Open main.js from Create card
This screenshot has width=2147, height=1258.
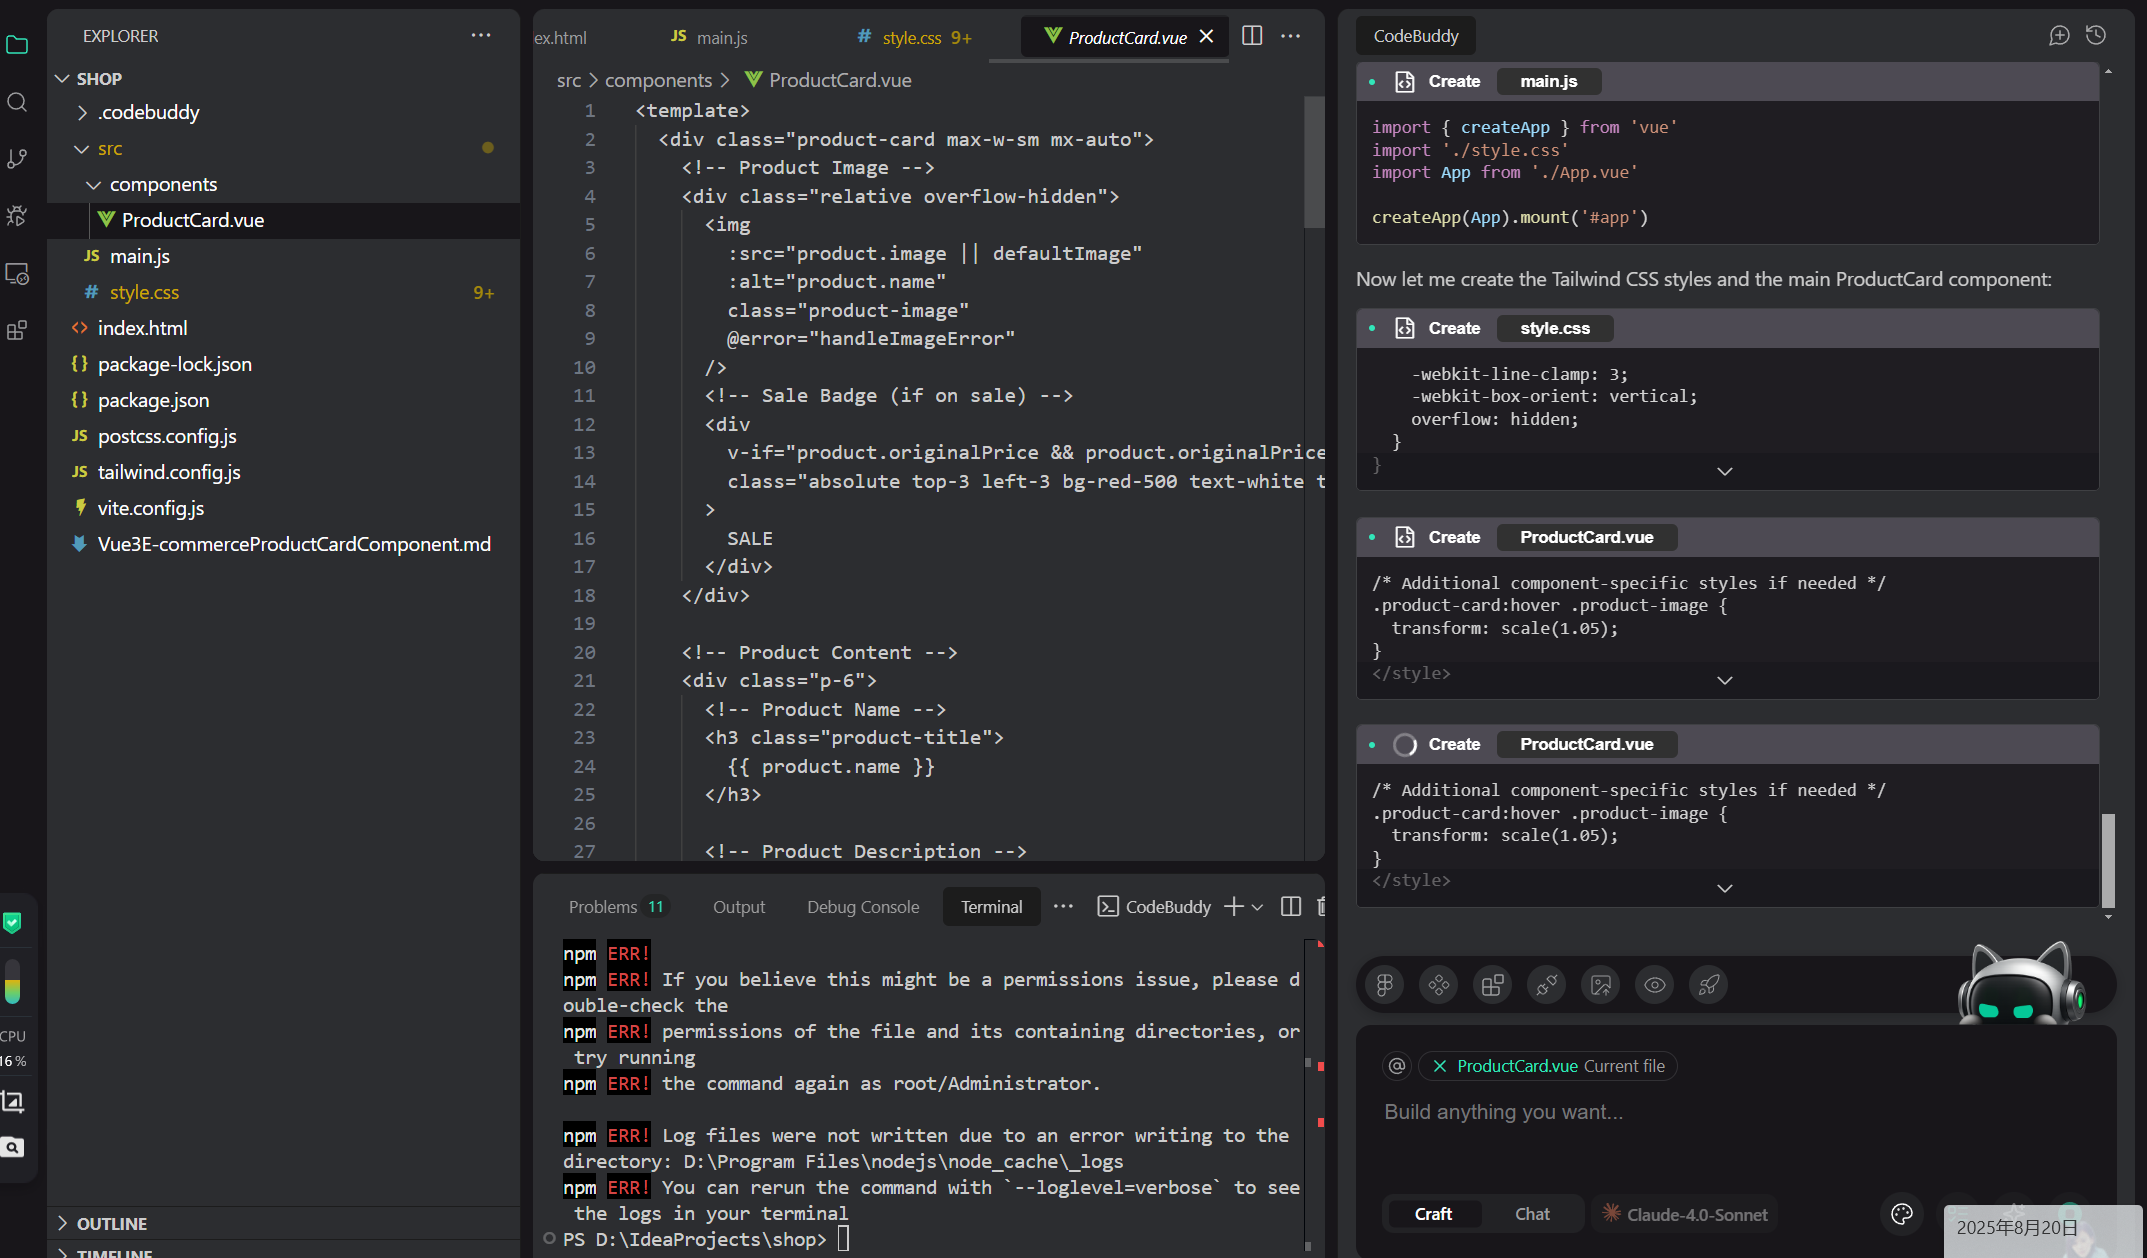tap(1549, 81)
